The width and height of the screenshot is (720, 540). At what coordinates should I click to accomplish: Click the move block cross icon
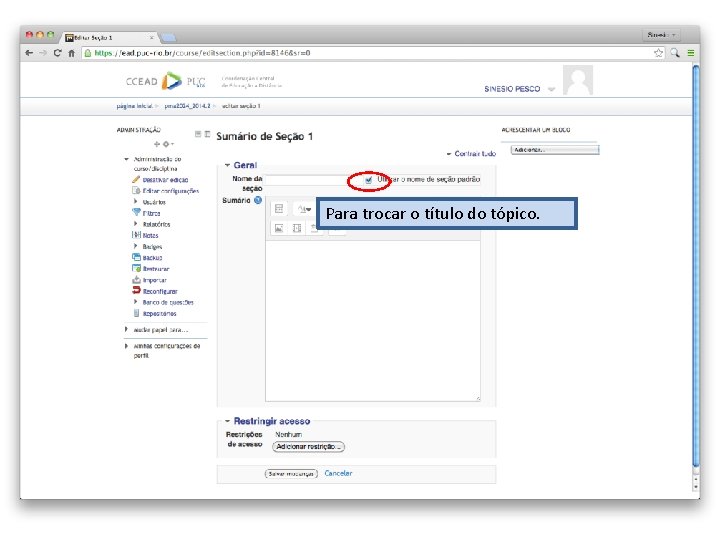click(157, 144)
